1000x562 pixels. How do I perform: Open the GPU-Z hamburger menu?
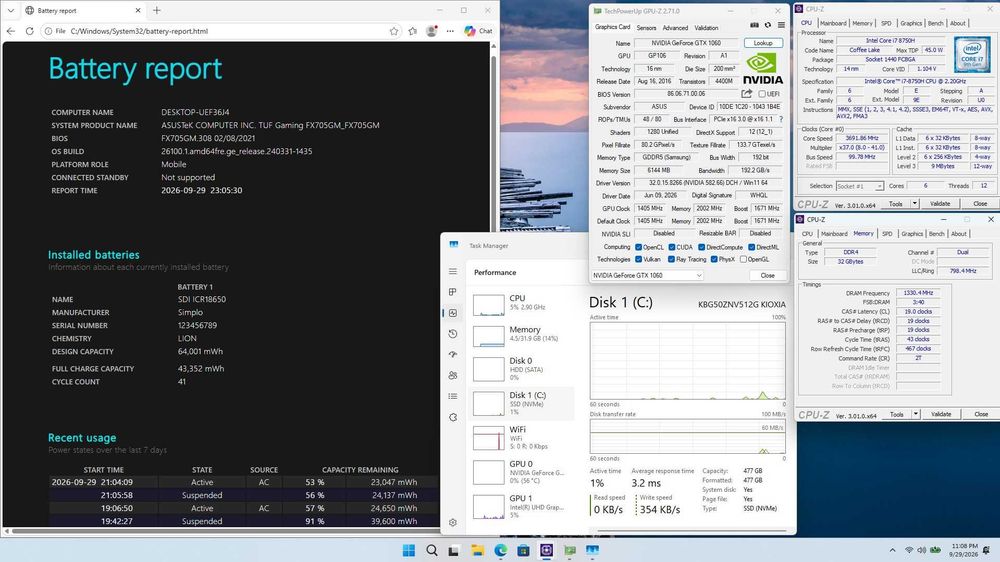781,25
